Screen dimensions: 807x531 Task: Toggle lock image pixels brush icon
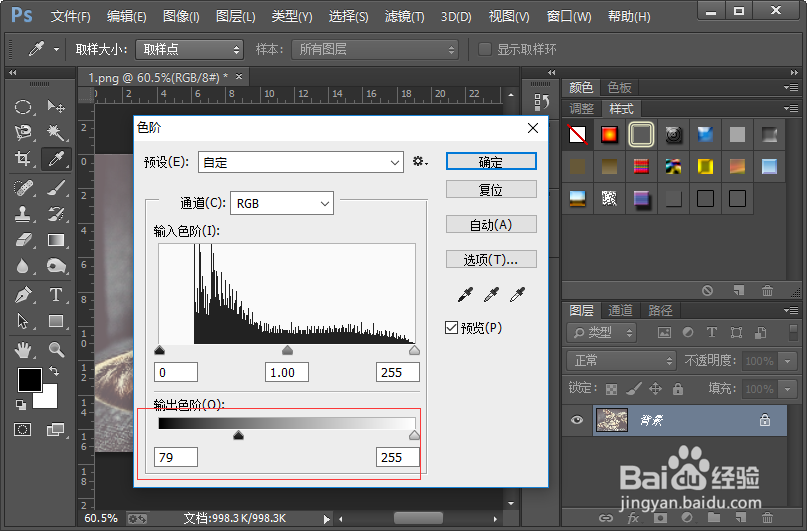634,388
